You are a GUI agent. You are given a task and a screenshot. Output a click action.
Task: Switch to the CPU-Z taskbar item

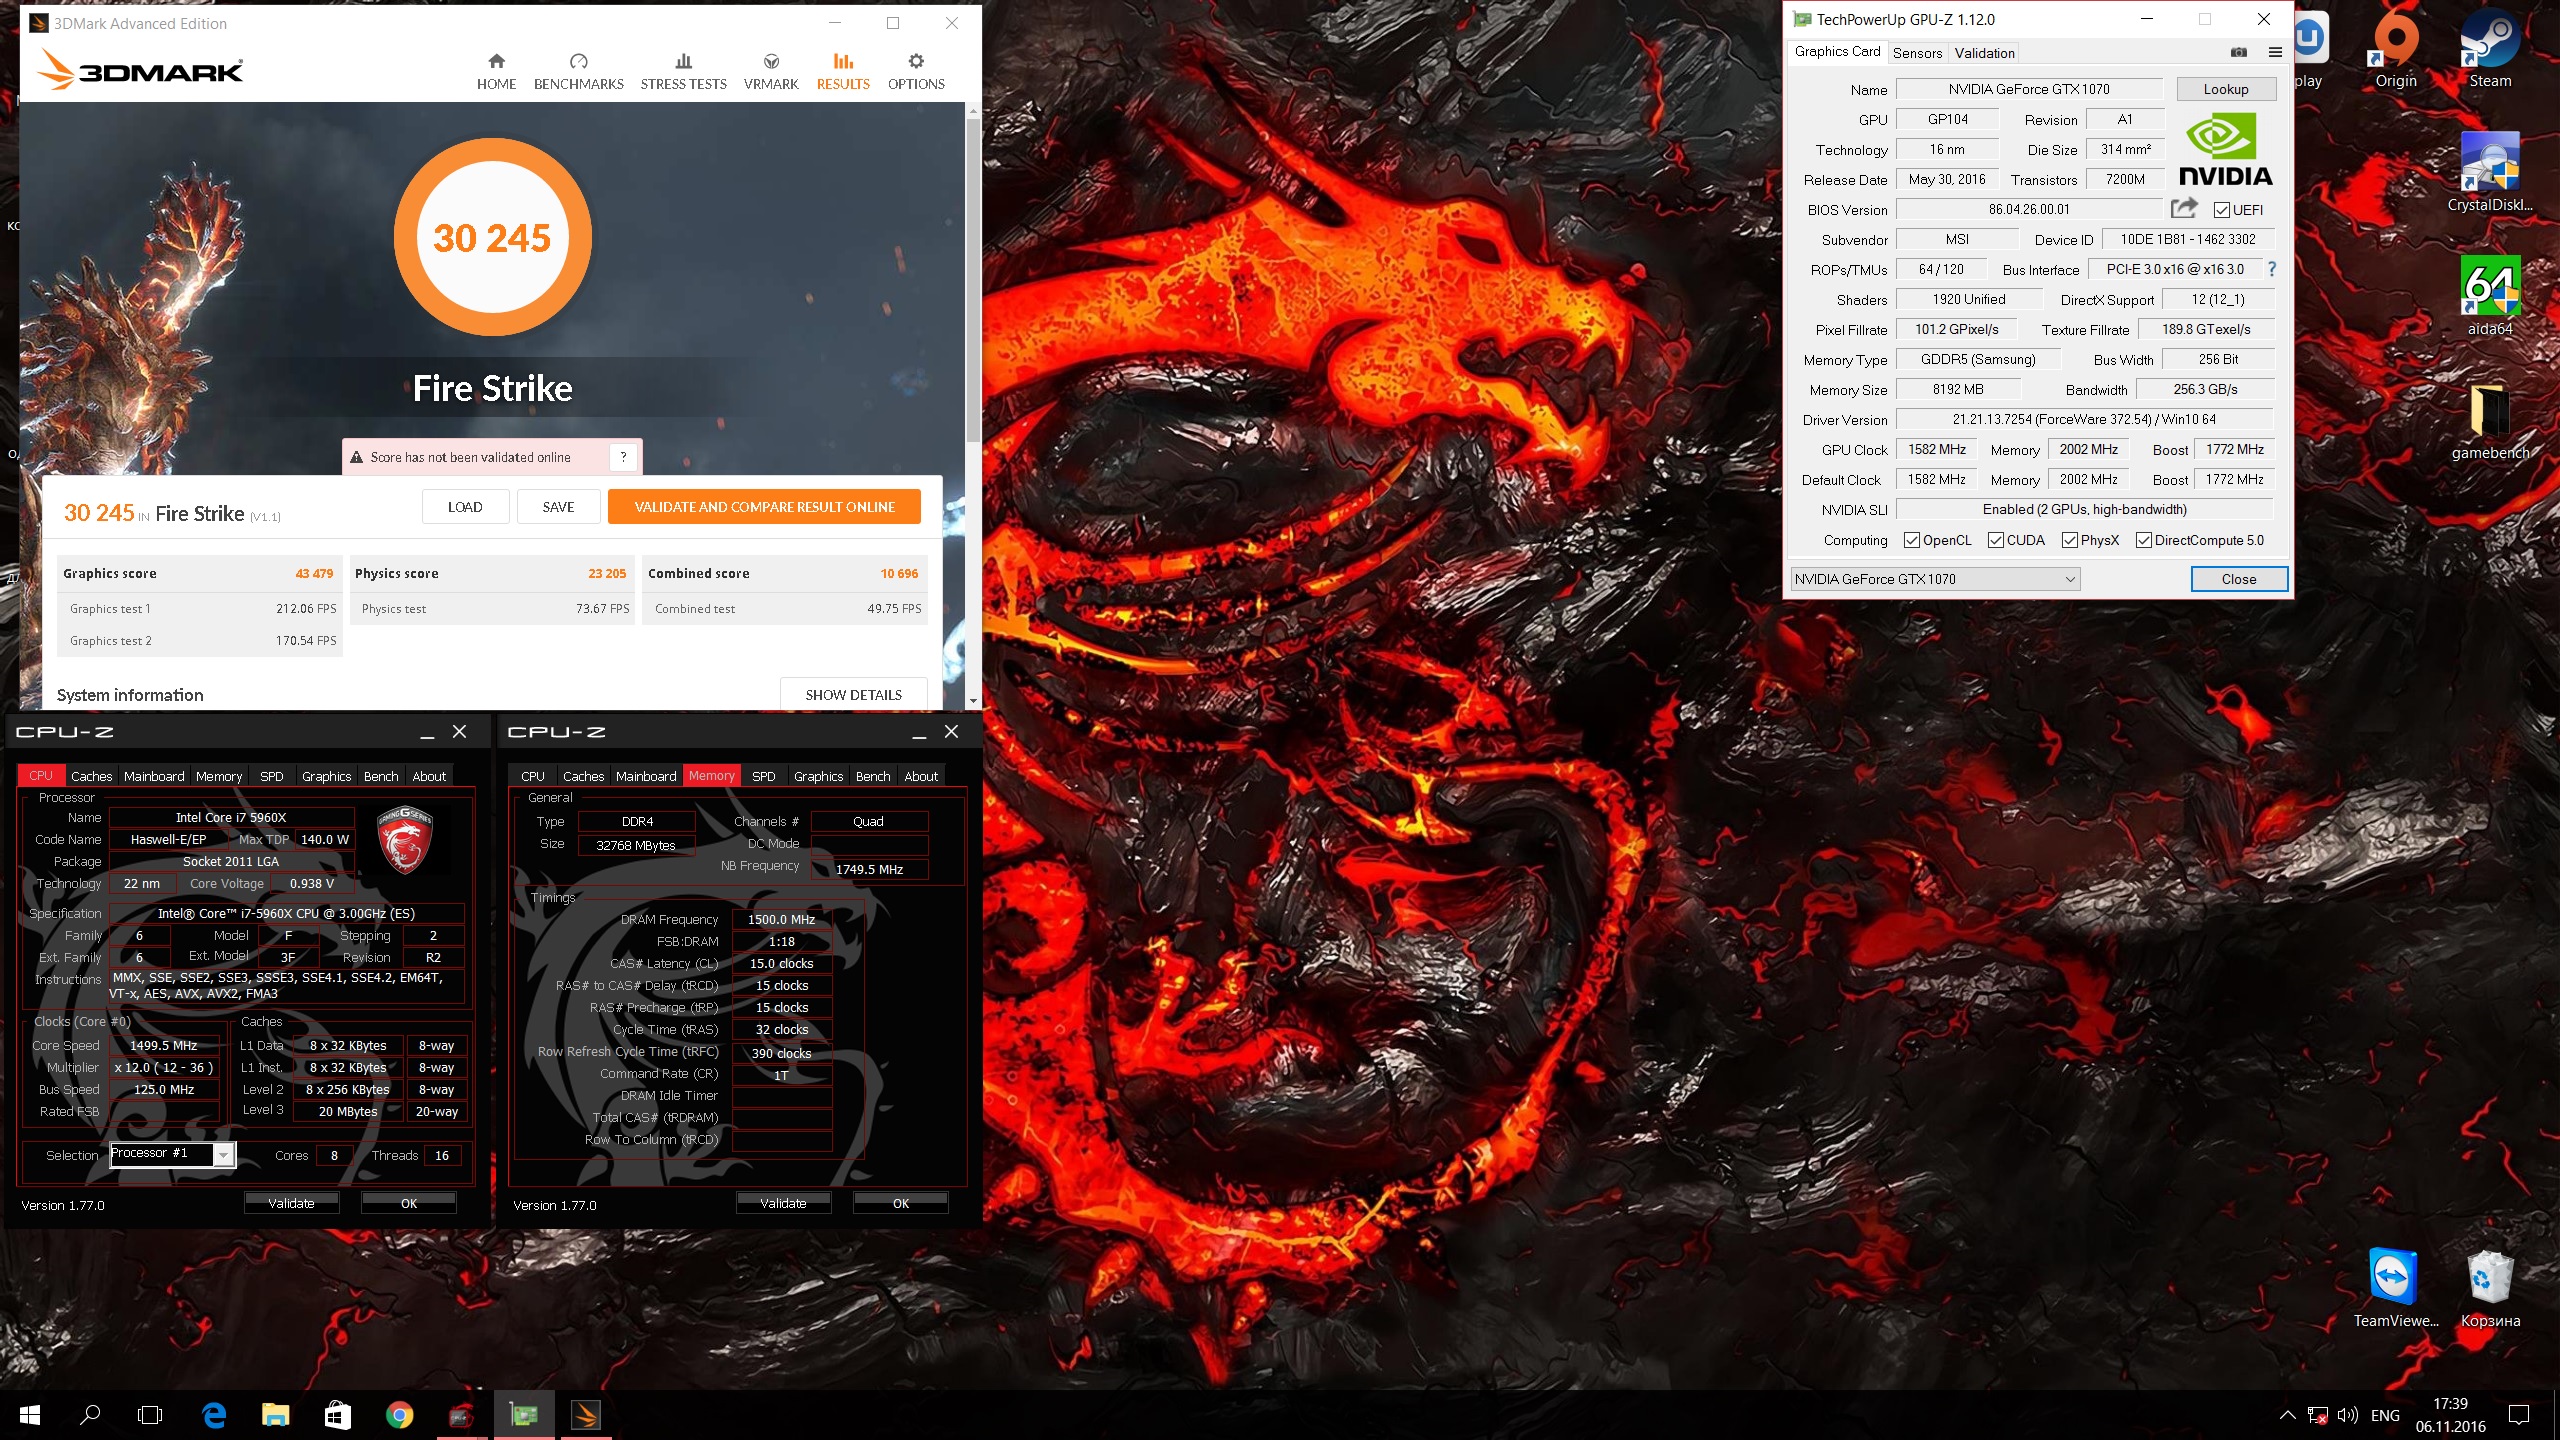(x=461, y=1415)
